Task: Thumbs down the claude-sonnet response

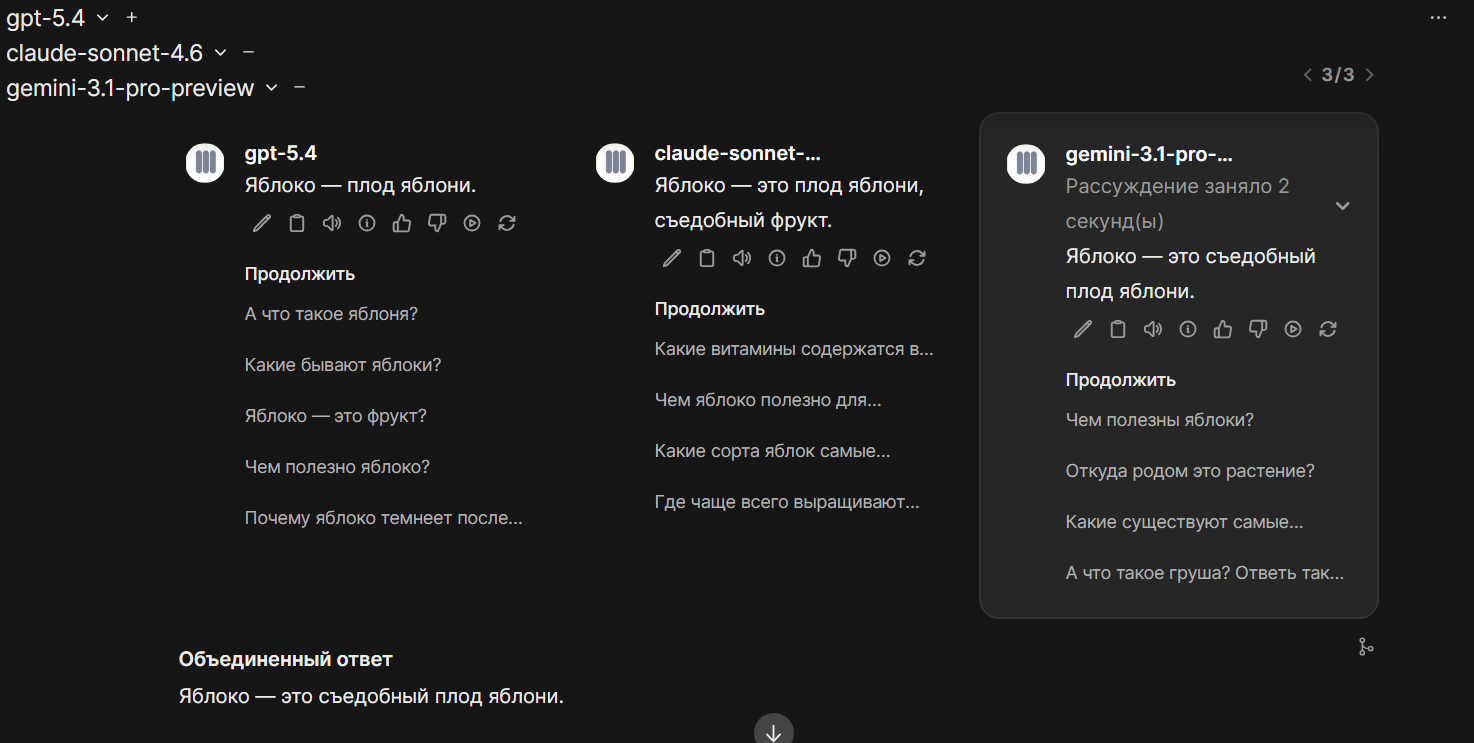Action: coord(847,259)
